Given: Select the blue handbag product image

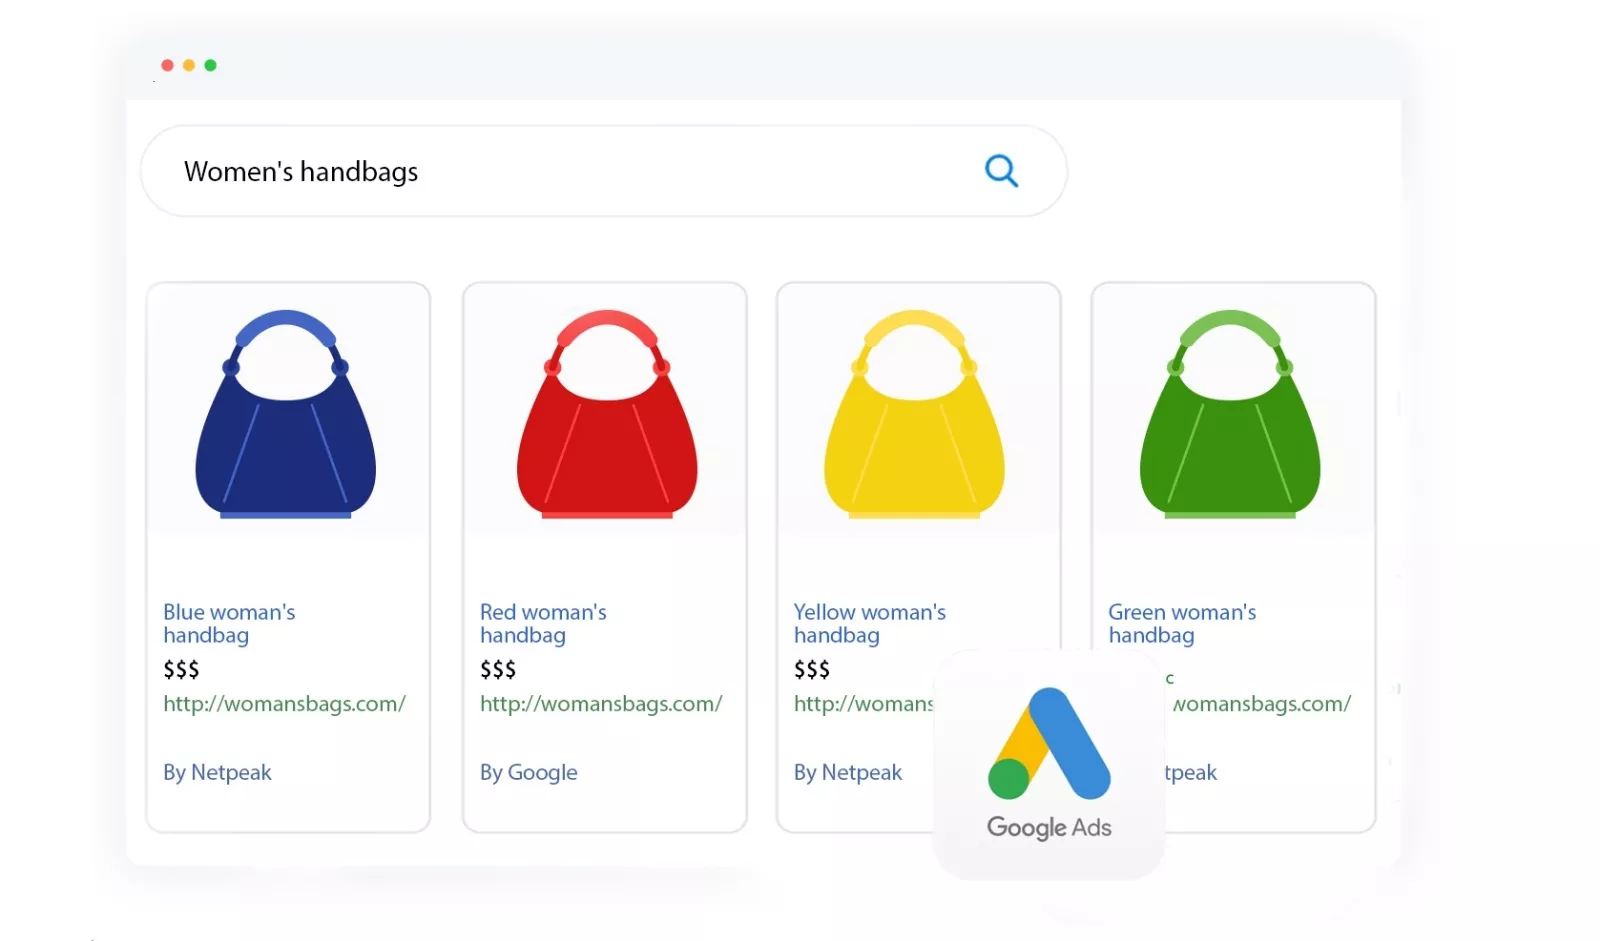Looking at the screenshot, I should tap(286, 414).
